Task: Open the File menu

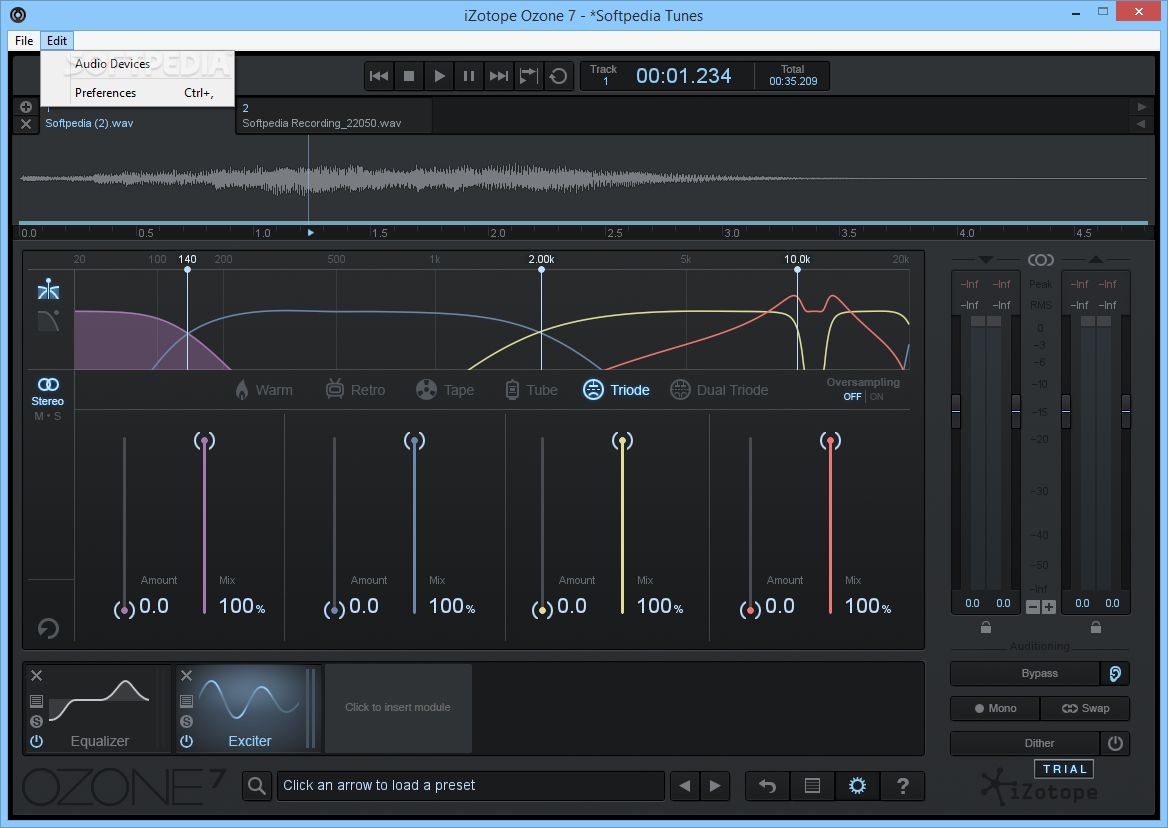Action: (24, 41)
